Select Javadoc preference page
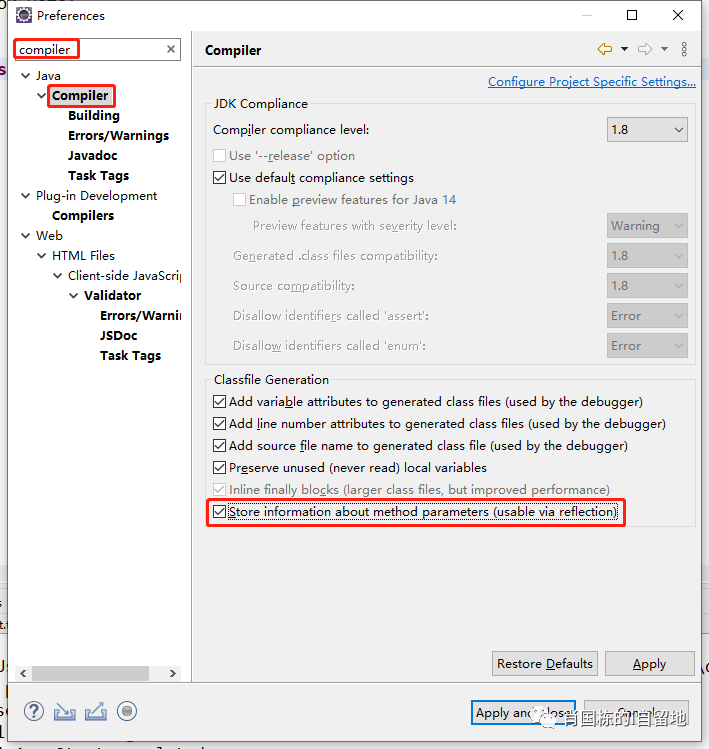 [x=93, y=156]
